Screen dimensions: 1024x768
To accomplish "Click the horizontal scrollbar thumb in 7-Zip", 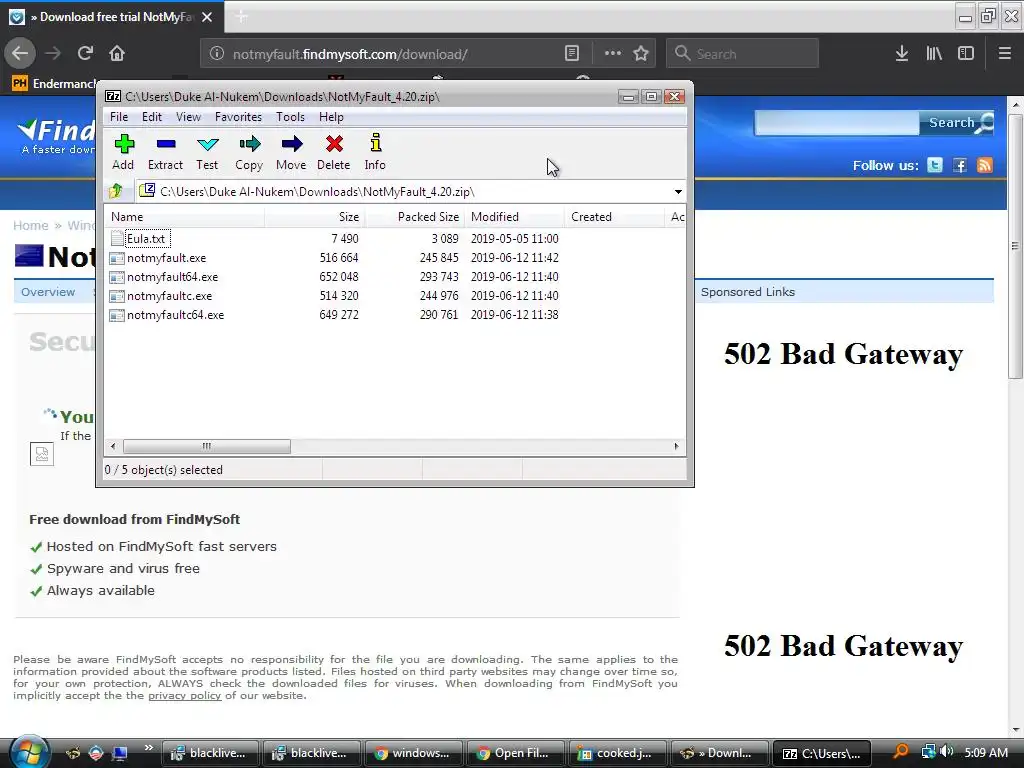I will pyautogui.click(x=206, y=447).
